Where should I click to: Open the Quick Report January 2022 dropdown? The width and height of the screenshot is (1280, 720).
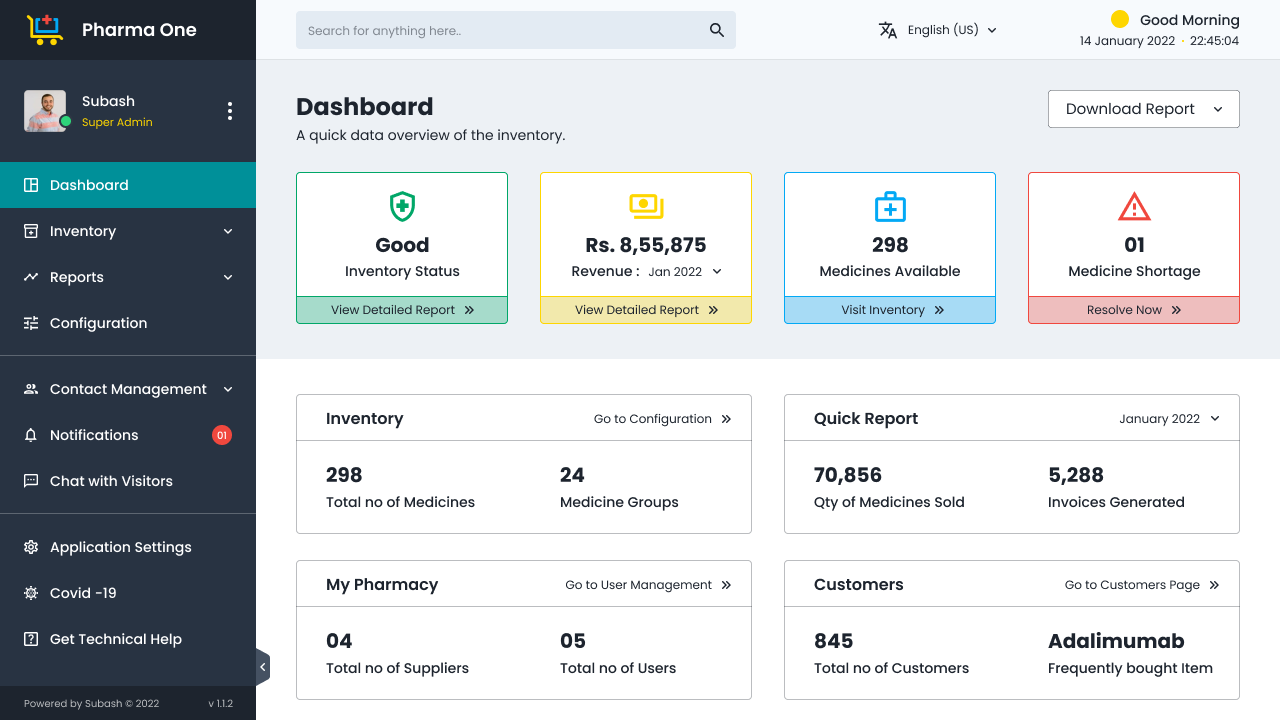1170,419
